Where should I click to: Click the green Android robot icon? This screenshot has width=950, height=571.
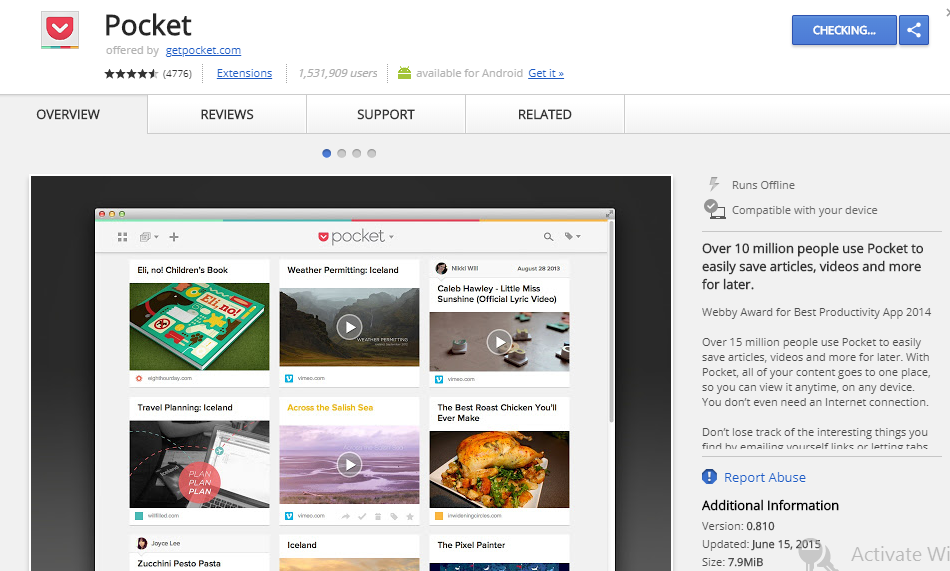point(404,73)
